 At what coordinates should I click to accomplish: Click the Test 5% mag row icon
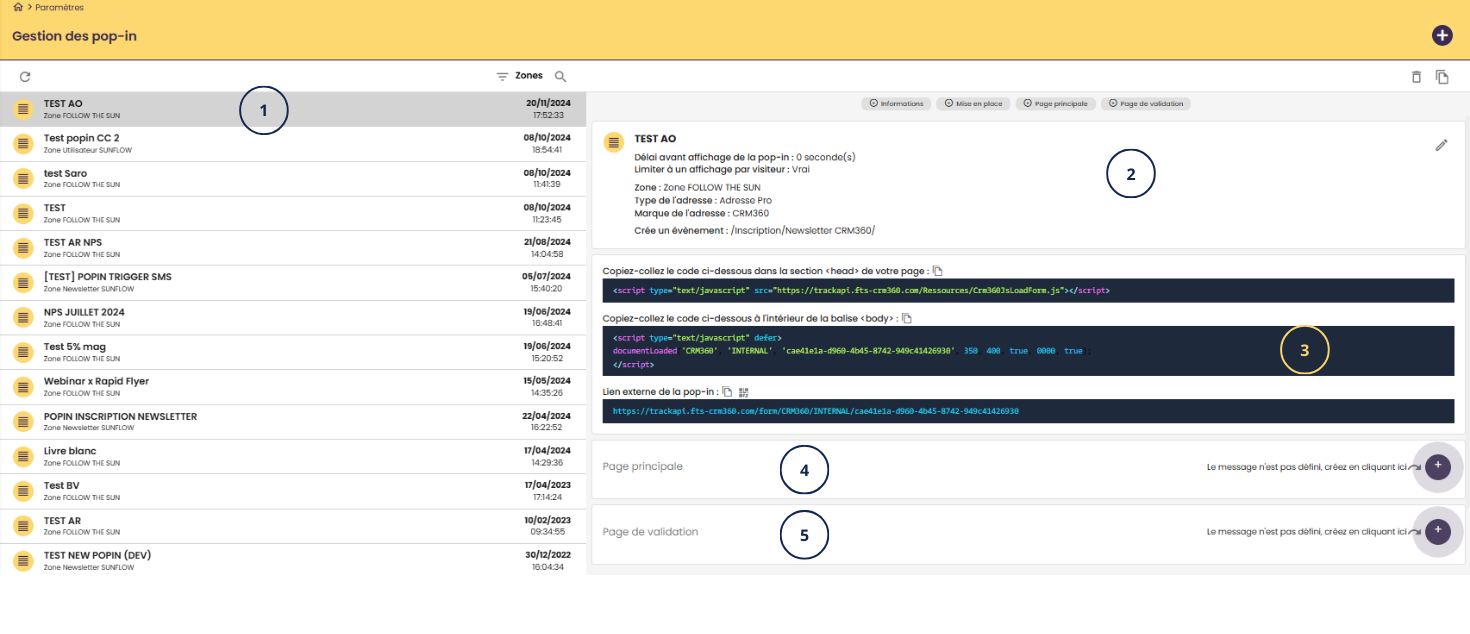pos(23,352)
